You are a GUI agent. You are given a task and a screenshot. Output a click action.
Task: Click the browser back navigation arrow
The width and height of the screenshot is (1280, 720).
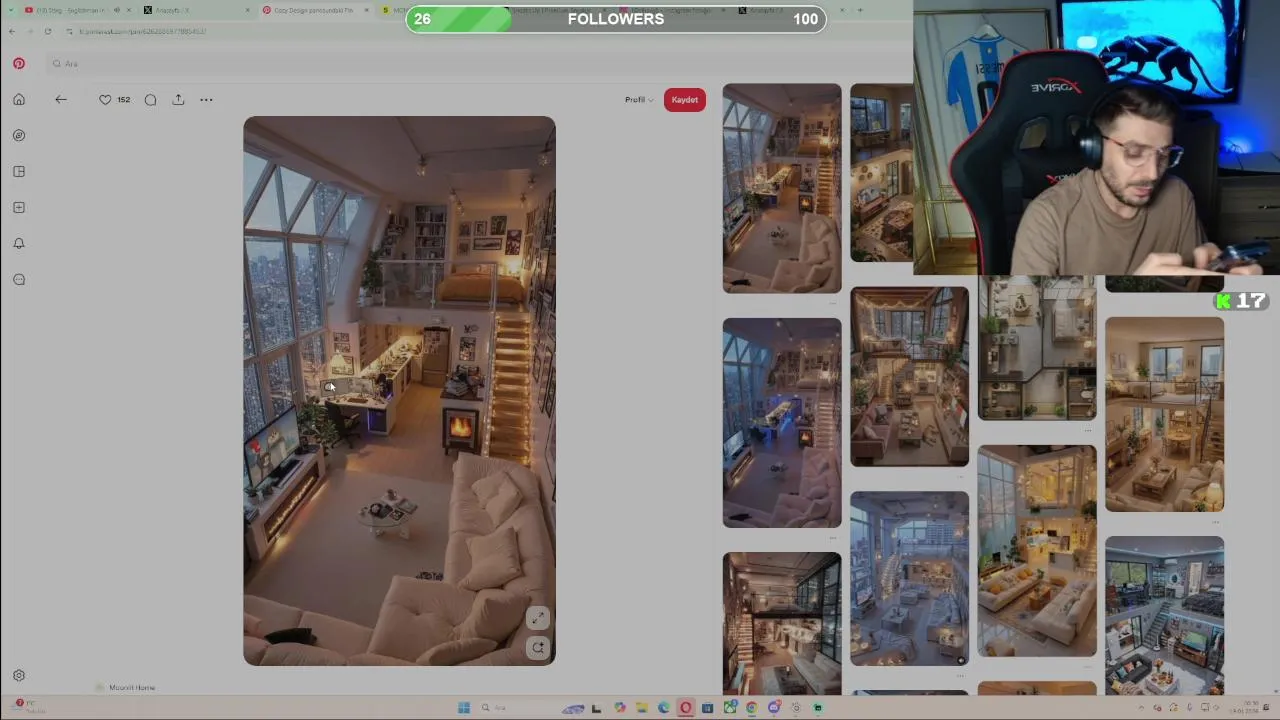[x=11, y=31]
